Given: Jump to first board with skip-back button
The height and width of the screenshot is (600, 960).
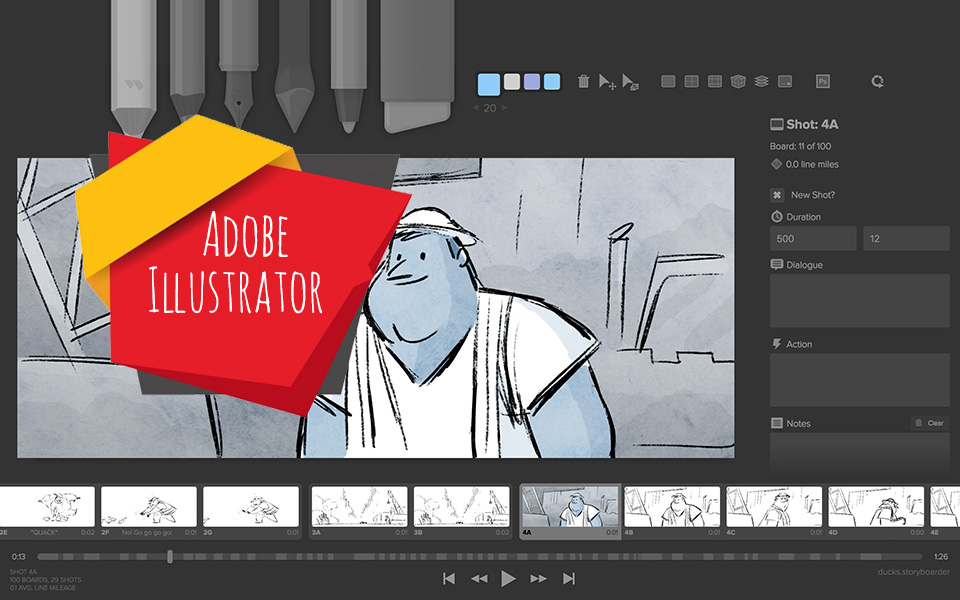Looking at the screenshot, I should tap(449, 579).
